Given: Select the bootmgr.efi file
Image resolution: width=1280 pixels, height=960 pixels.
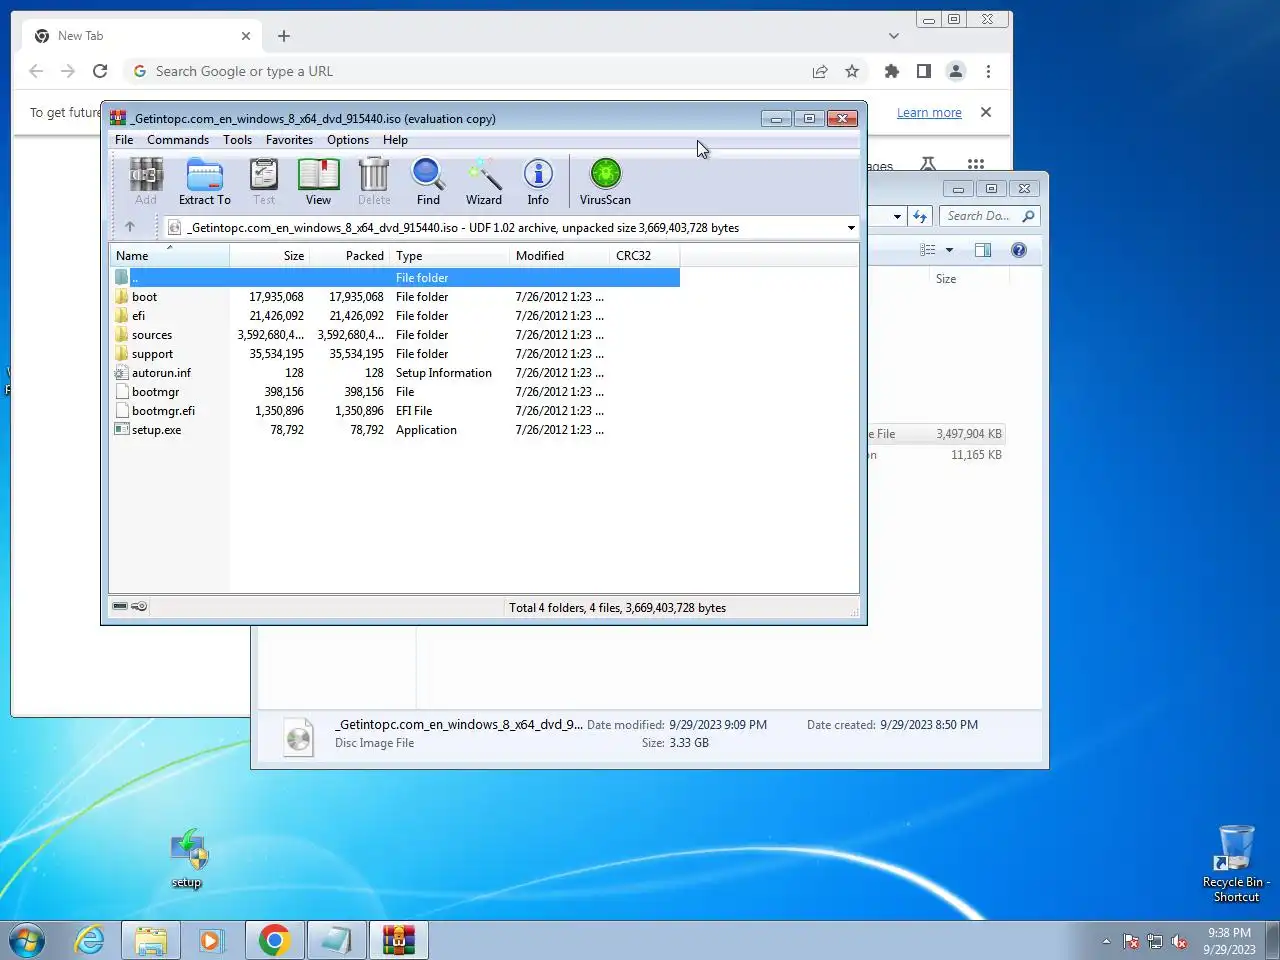Looking at the screenshot, I should (395, 411).
